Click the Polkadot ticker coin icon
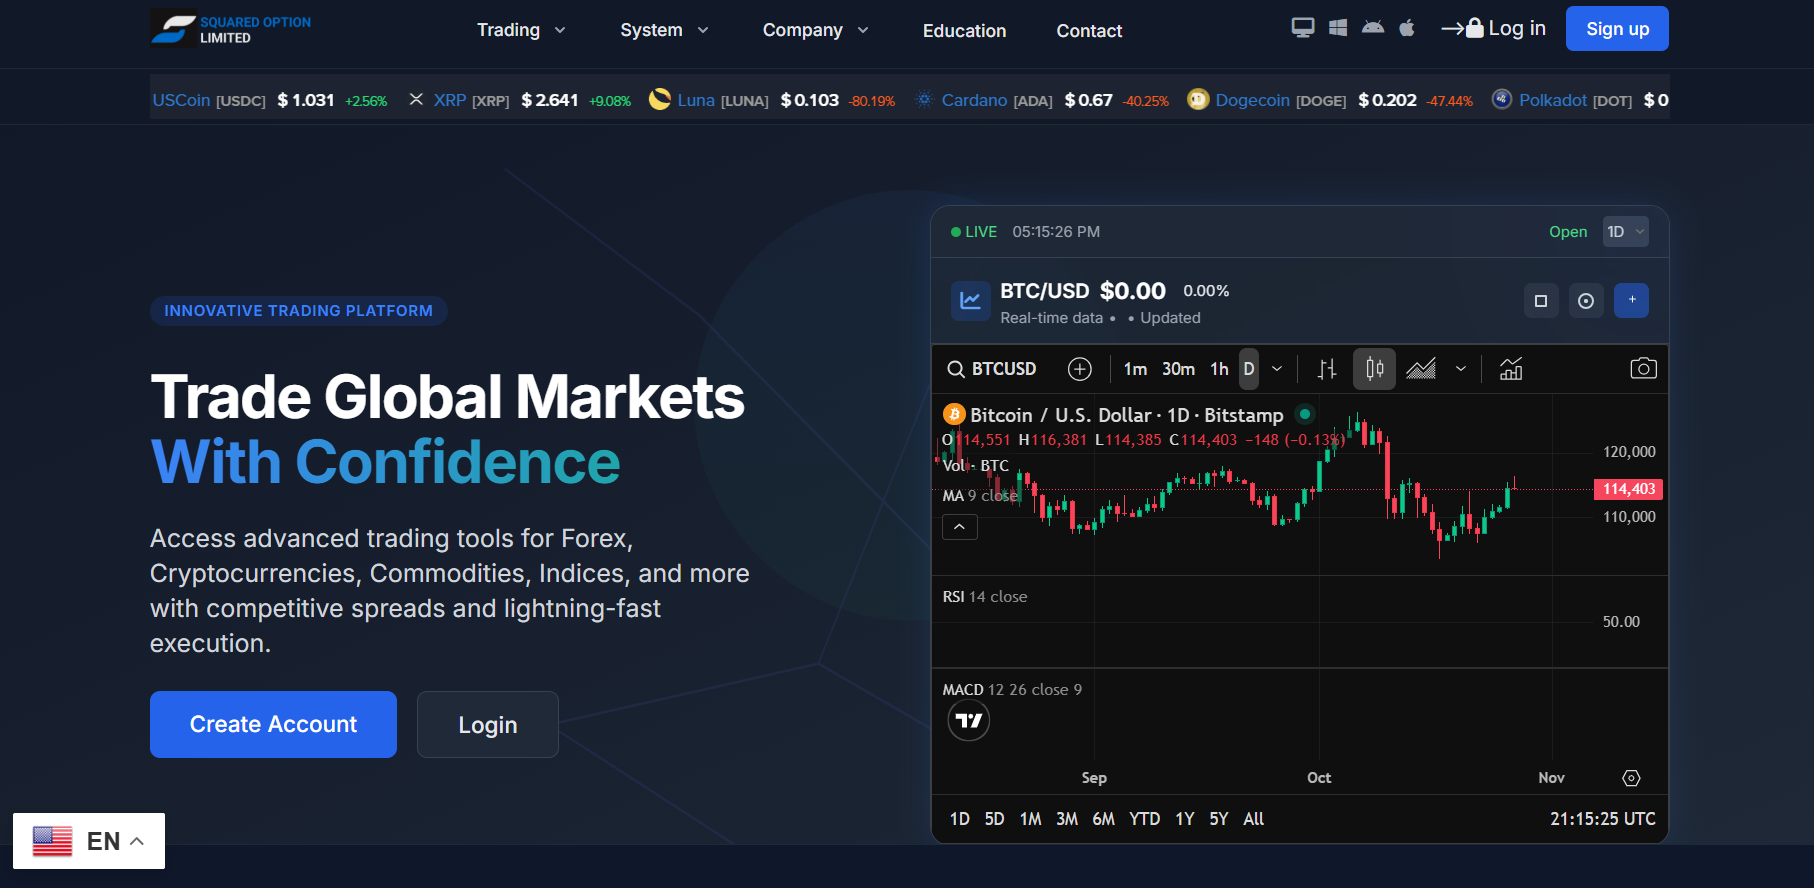This screenshot has width=1814, height=888. pyautogui.click(x=1502, y=99)
